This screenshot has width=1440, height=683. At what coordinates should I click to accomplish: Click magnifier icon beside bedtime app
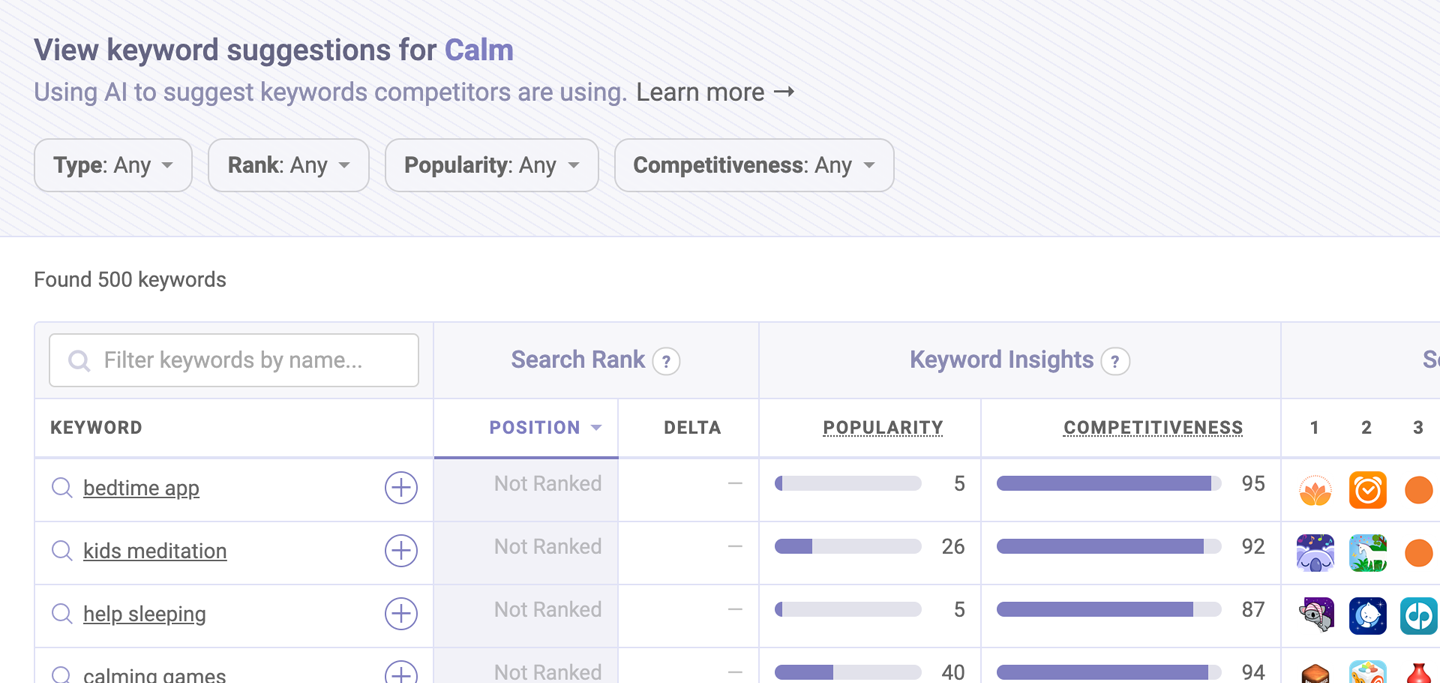(62, 488)
